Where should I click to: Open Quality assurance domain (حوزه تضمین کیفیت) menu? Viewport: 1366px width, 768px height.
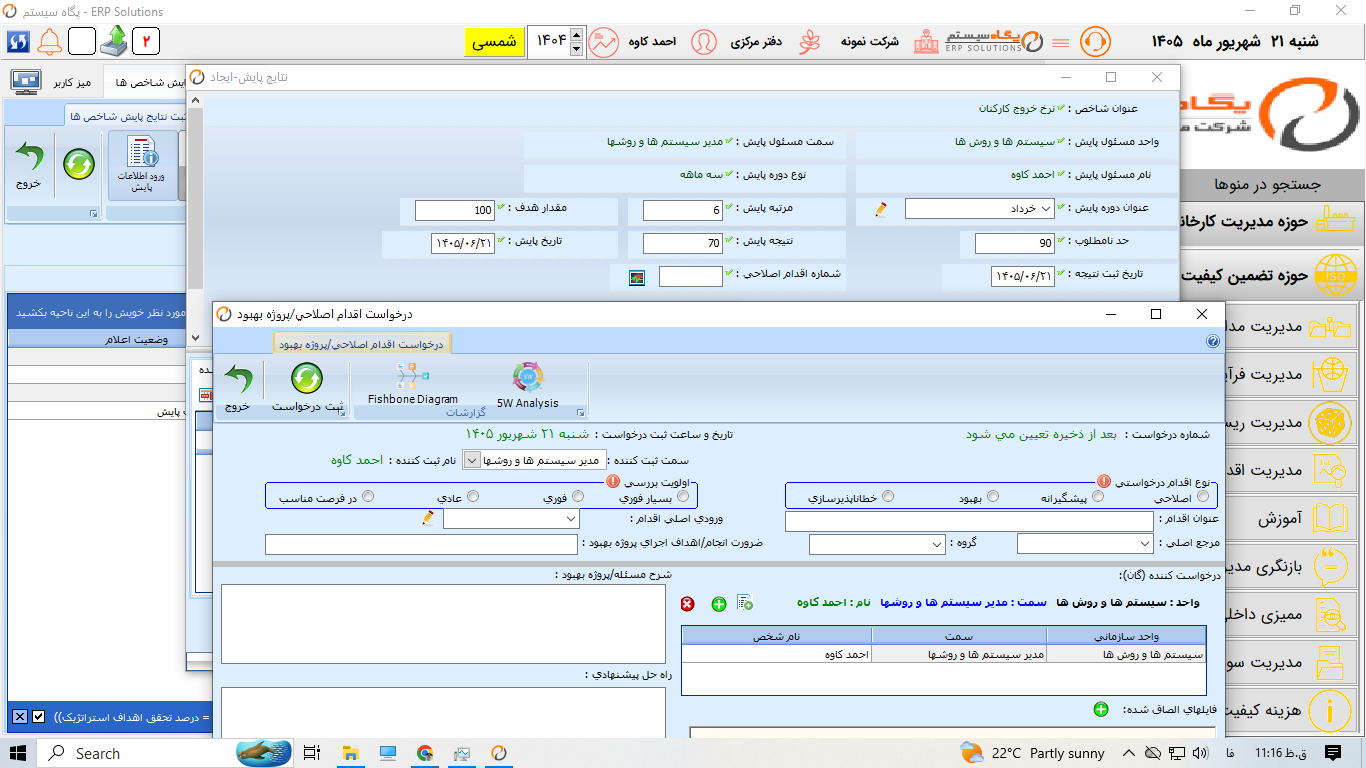pos(1272,275)
